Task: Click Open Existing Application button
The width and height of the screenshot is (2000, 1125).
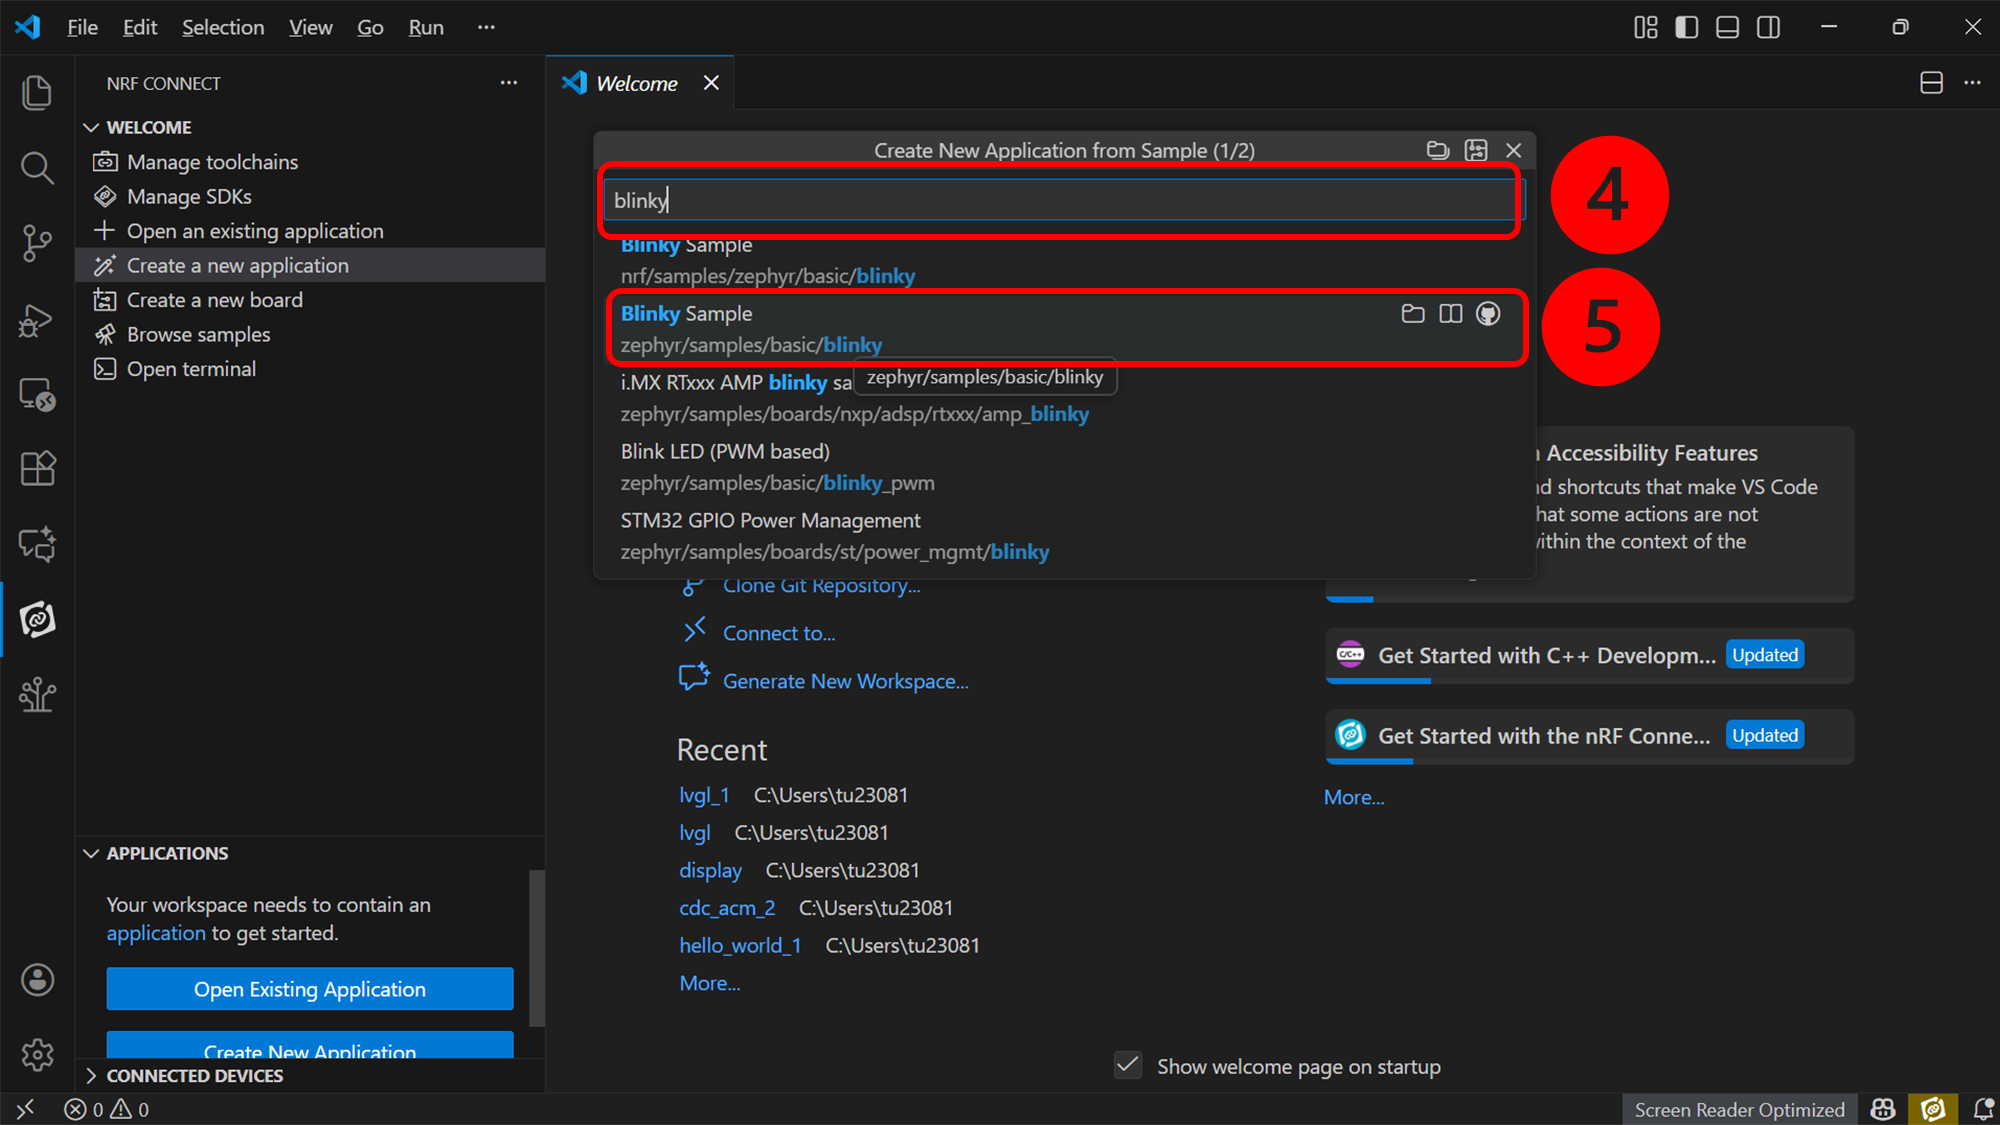Action: coord(310,989)
